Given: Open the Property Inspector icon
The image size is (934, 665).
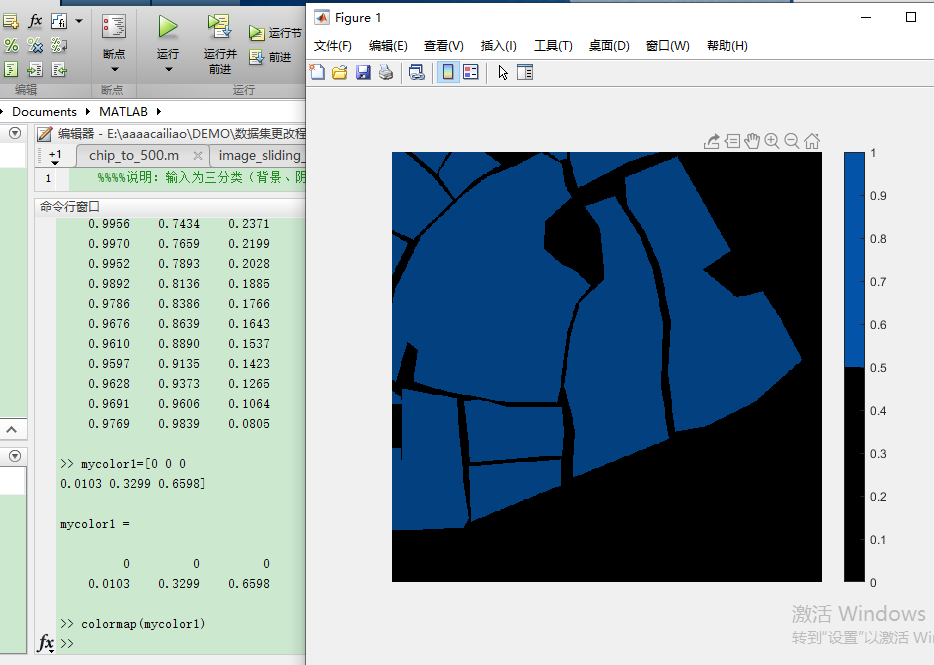Looking at the screenshot, I should (525, 73).
